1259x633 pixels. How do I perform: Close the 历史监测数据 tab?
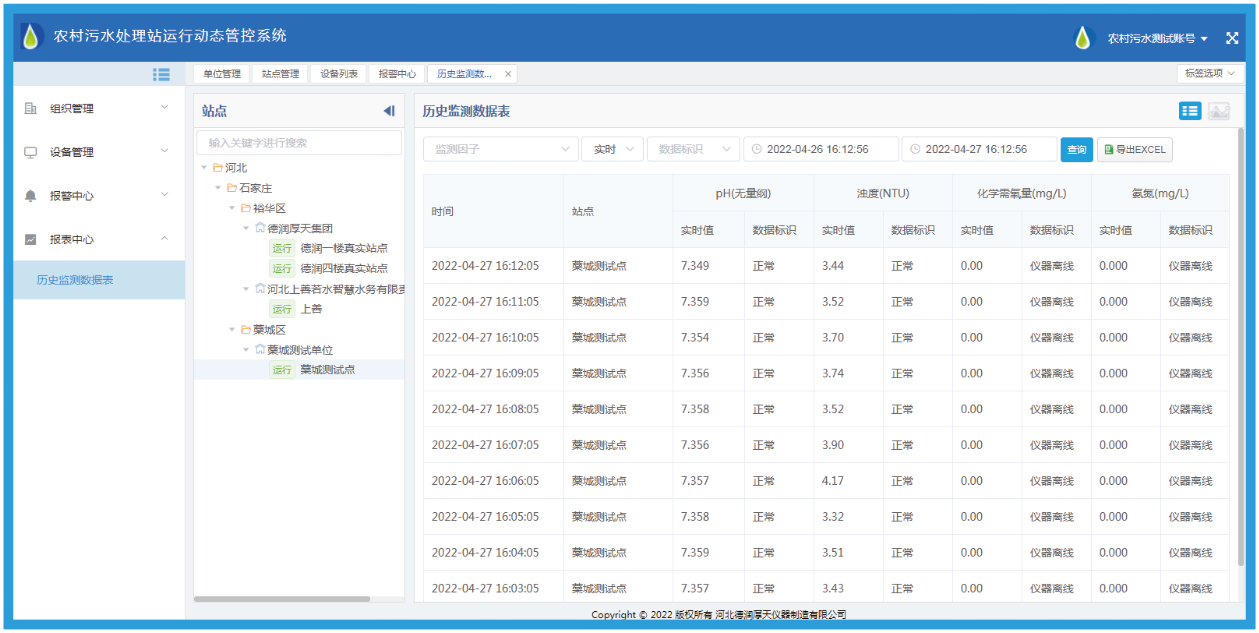(508, 74)
